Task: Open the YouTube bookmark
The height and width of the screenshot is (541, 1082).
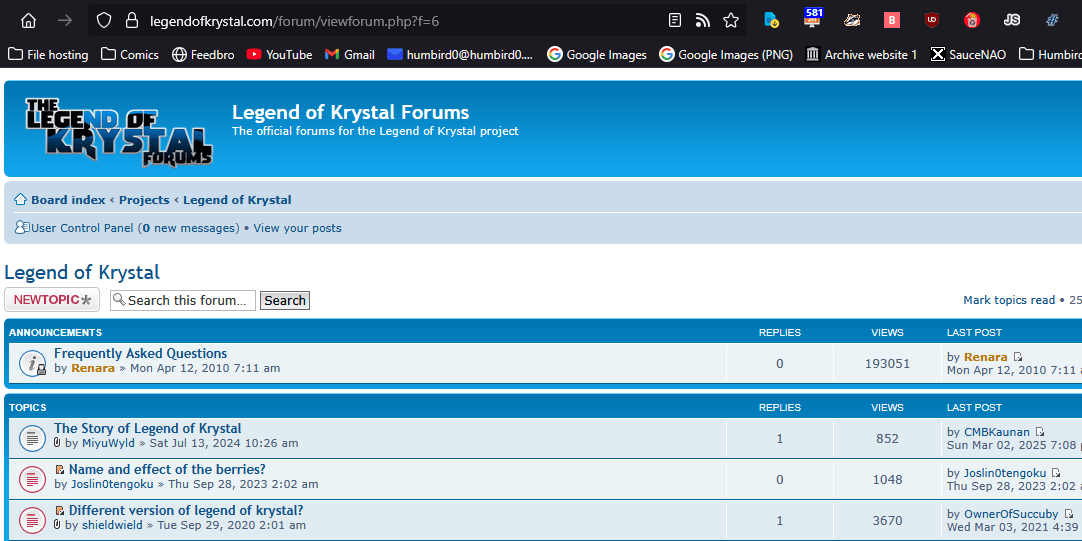Action: click(x=279, y=55)
